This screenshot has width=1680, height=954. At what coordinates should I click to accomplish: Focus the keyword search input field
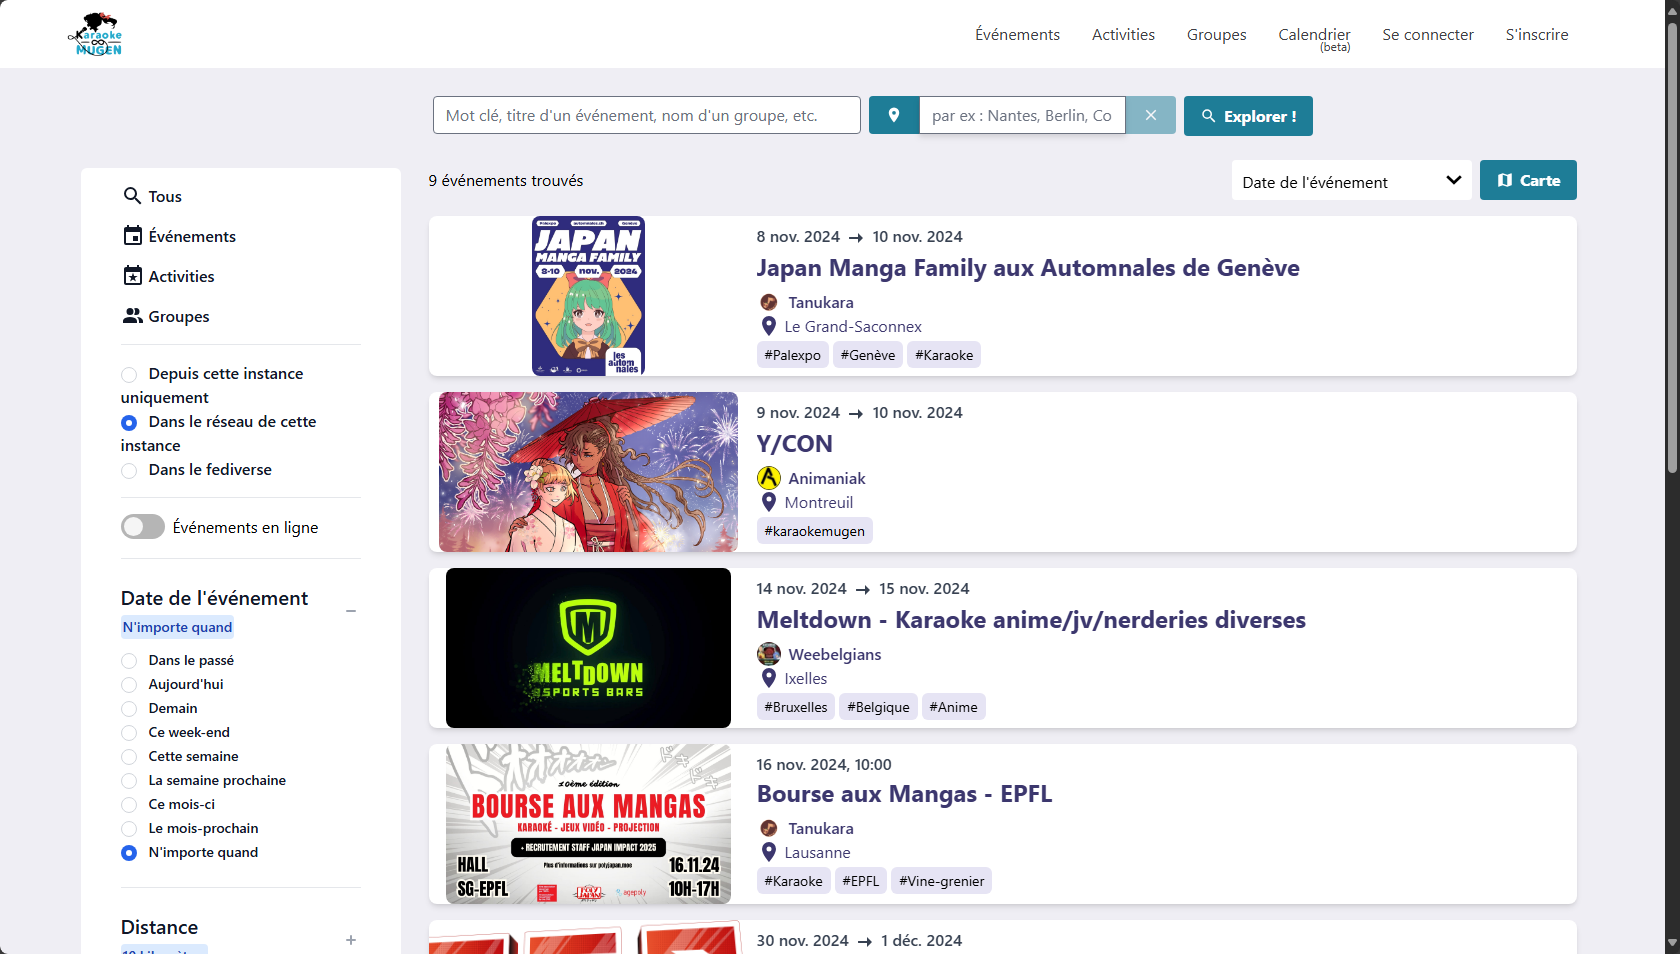647,115
